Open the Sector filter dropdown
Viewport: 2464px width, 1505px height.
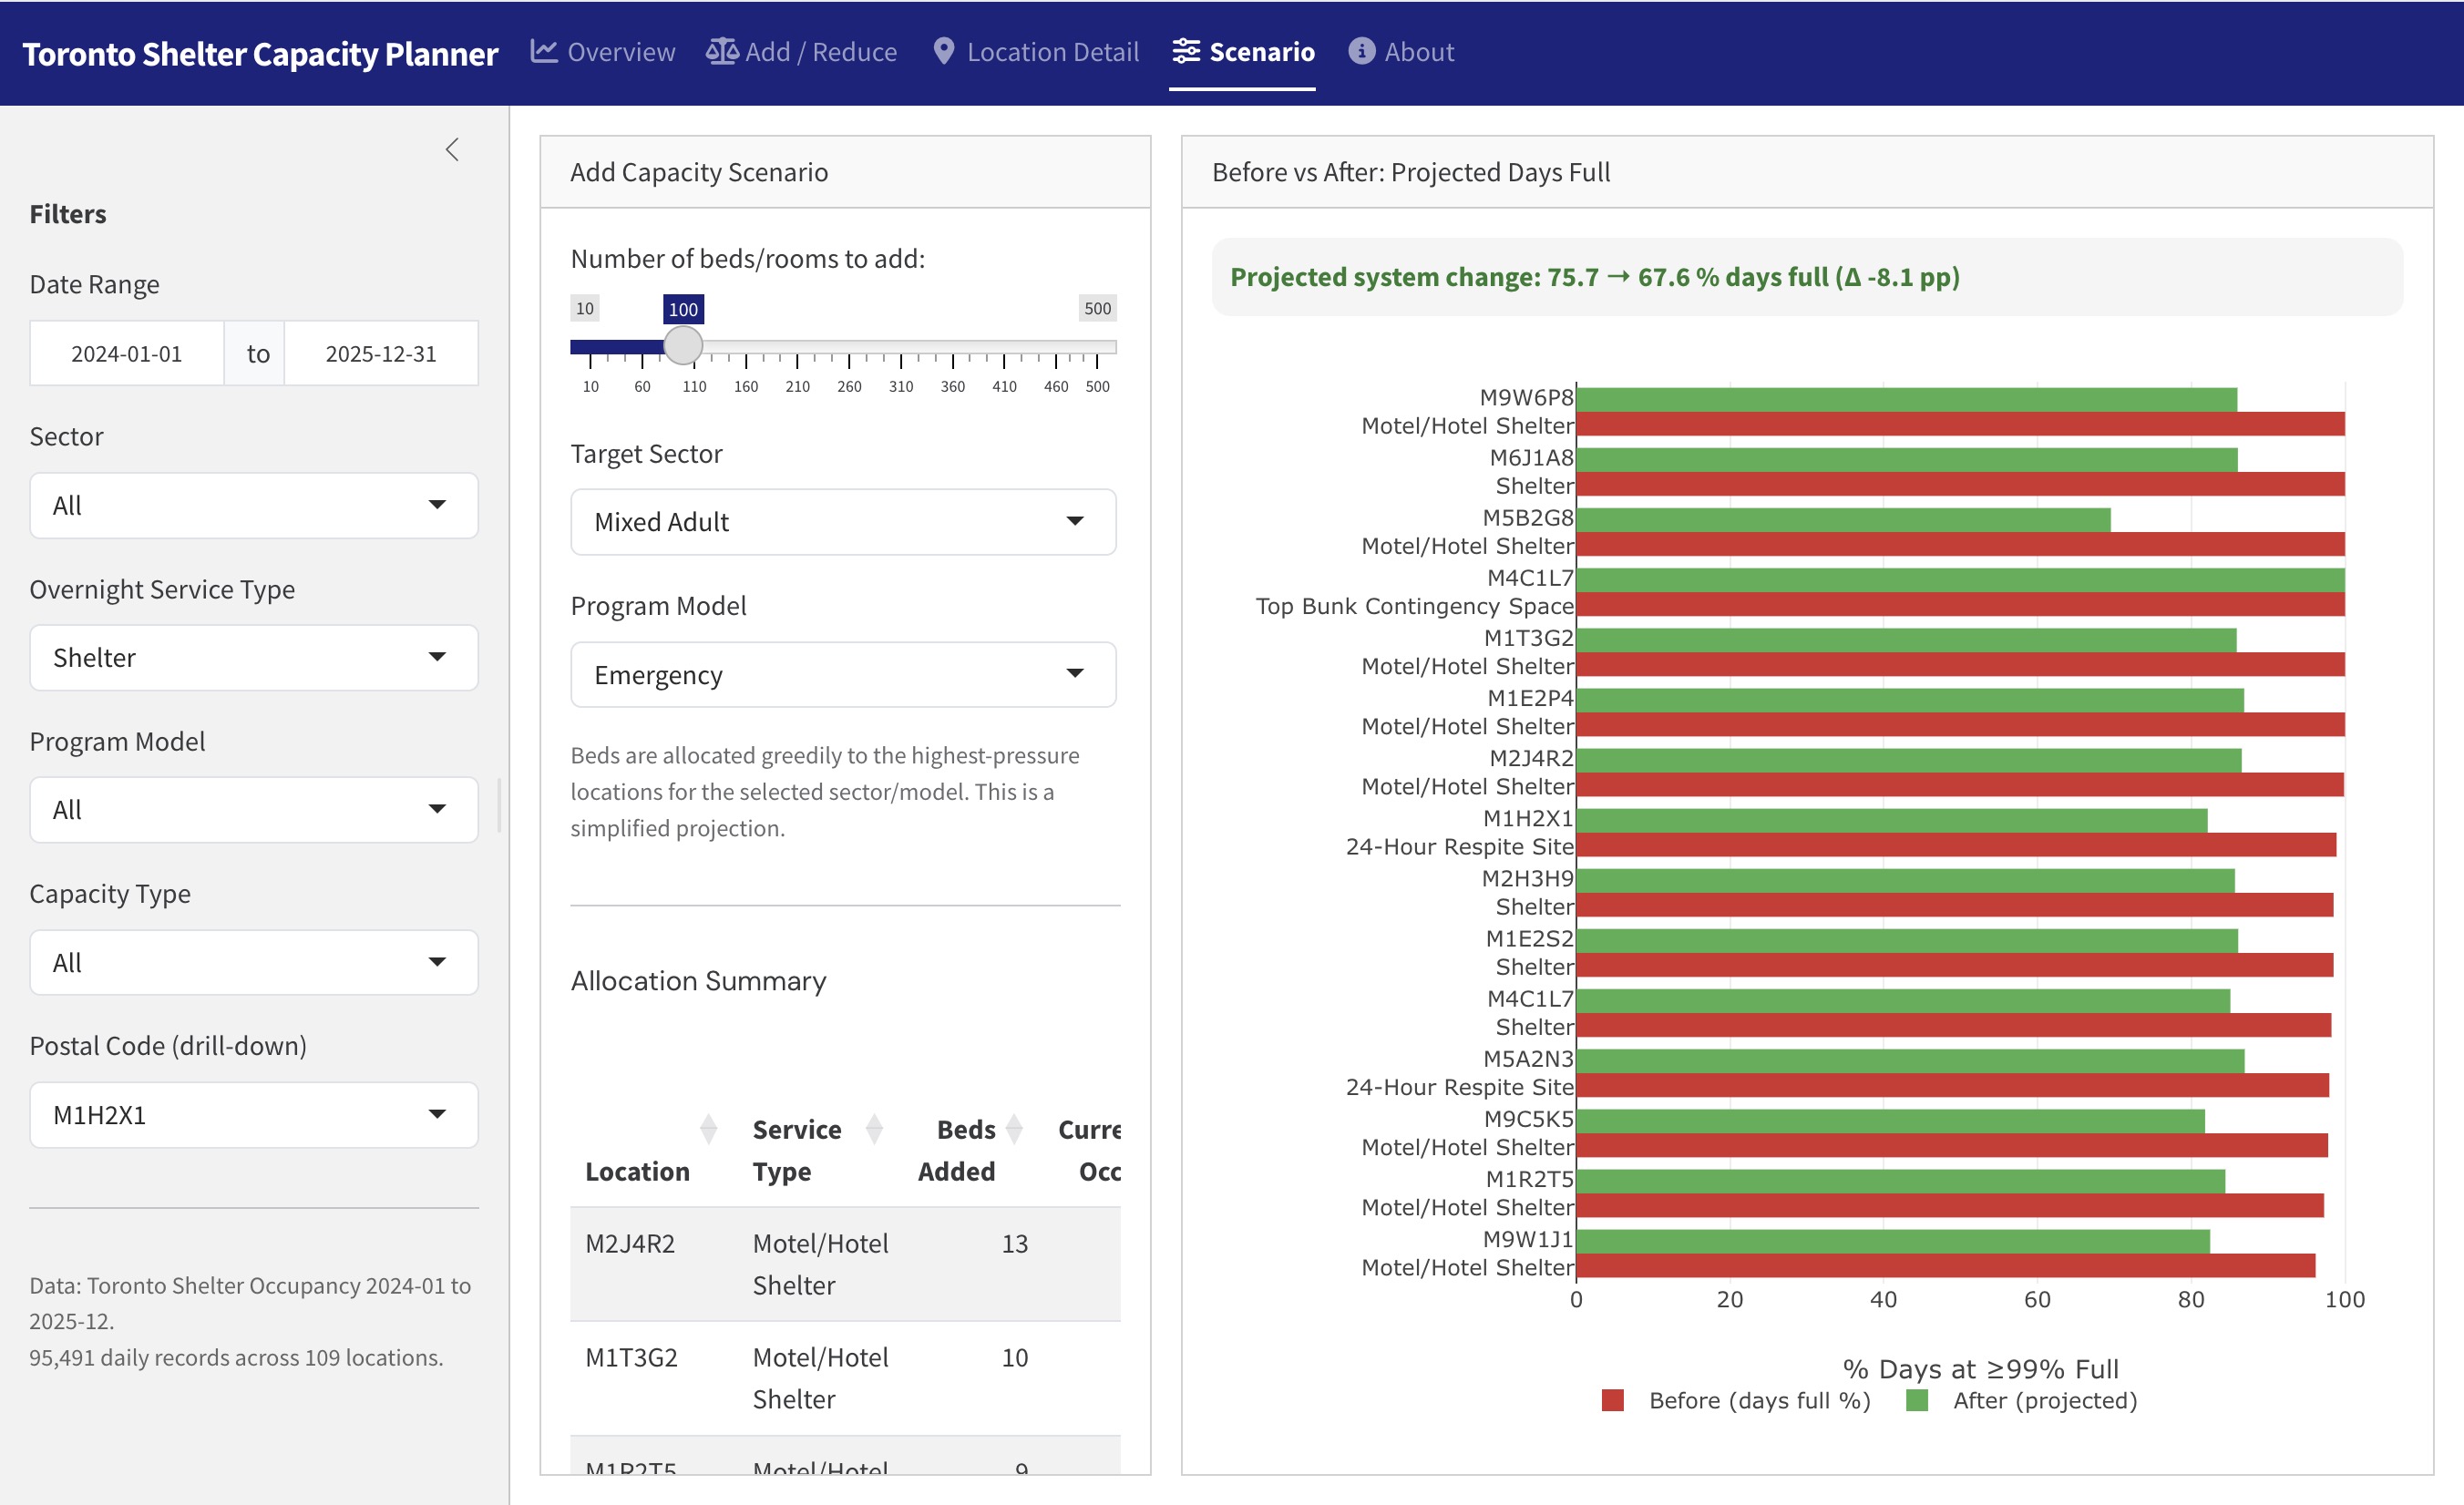(x=254, y=505)
